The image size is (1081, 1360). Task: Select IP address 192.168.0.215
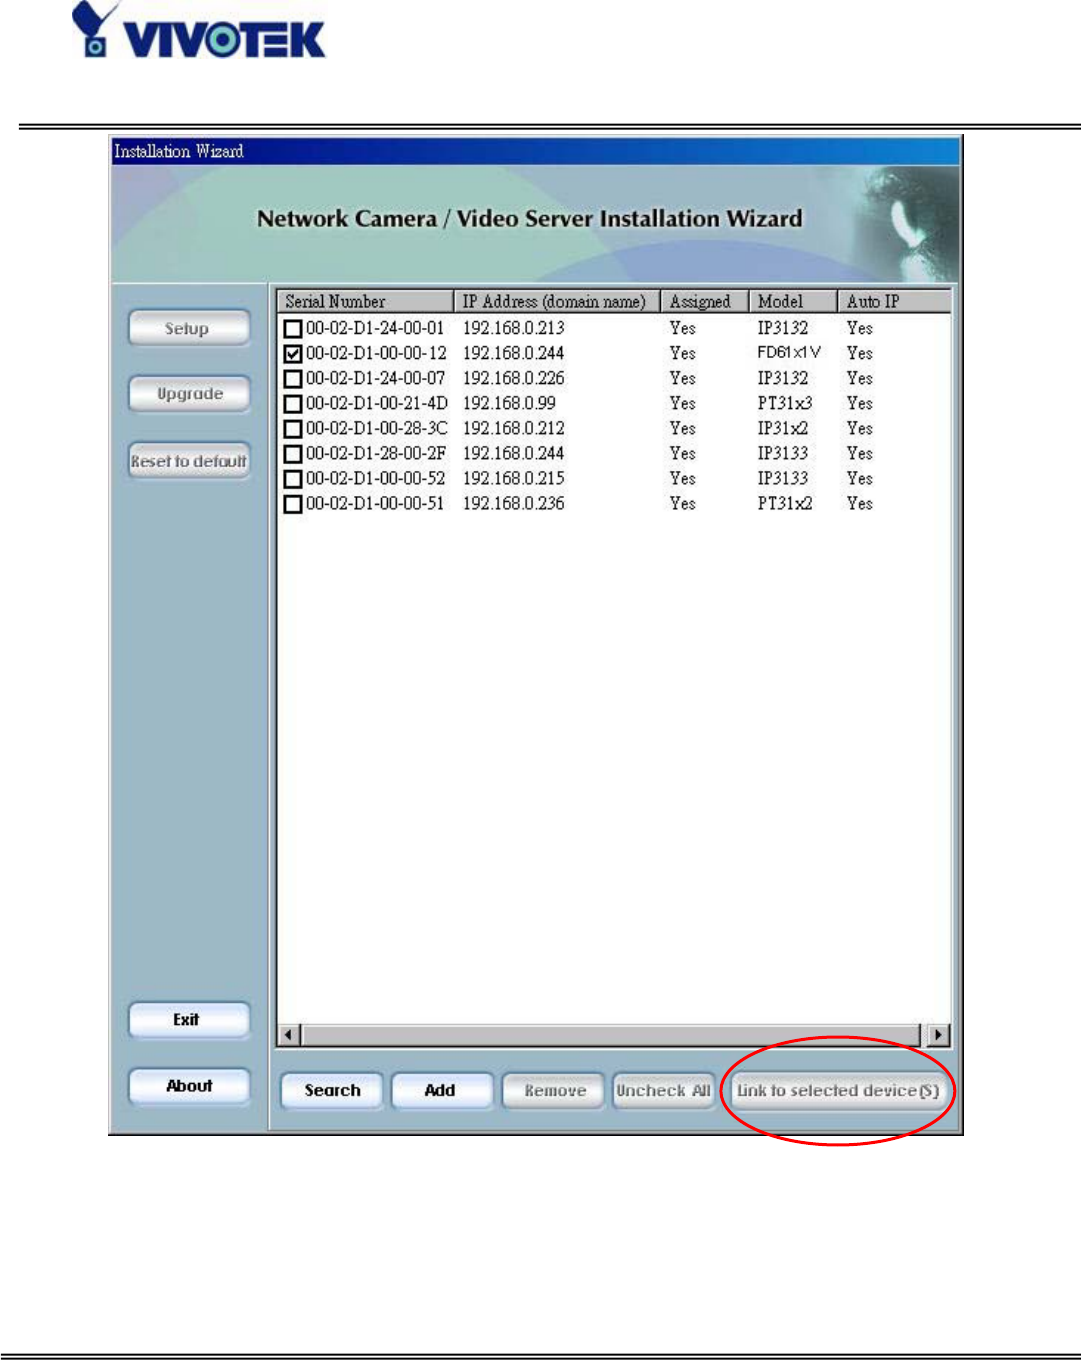(x=513, y=479)
